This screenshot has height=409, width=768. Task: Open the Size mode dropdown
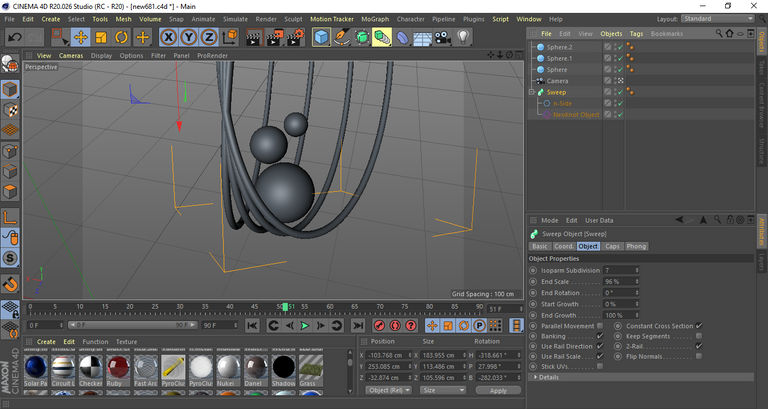pos(443,390)
